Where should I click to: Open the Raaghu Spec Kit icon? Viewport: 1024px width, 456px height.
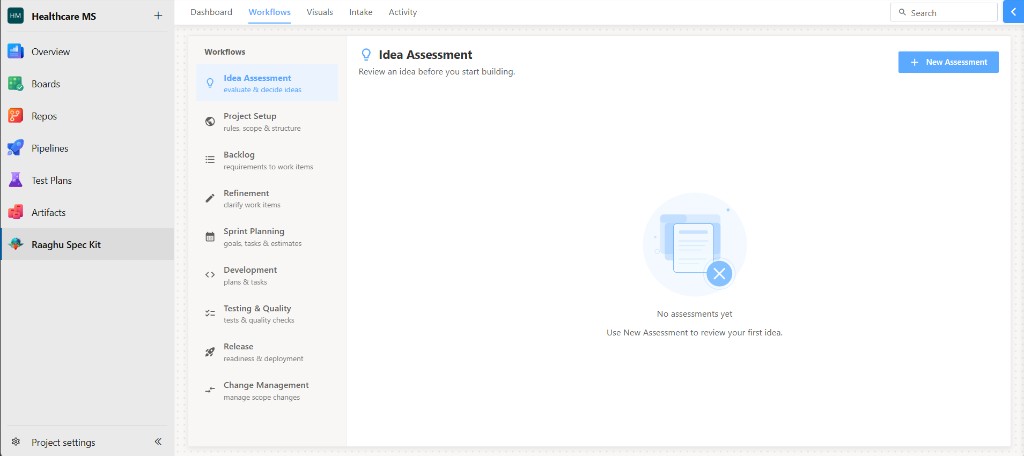(x=16, y=244)
